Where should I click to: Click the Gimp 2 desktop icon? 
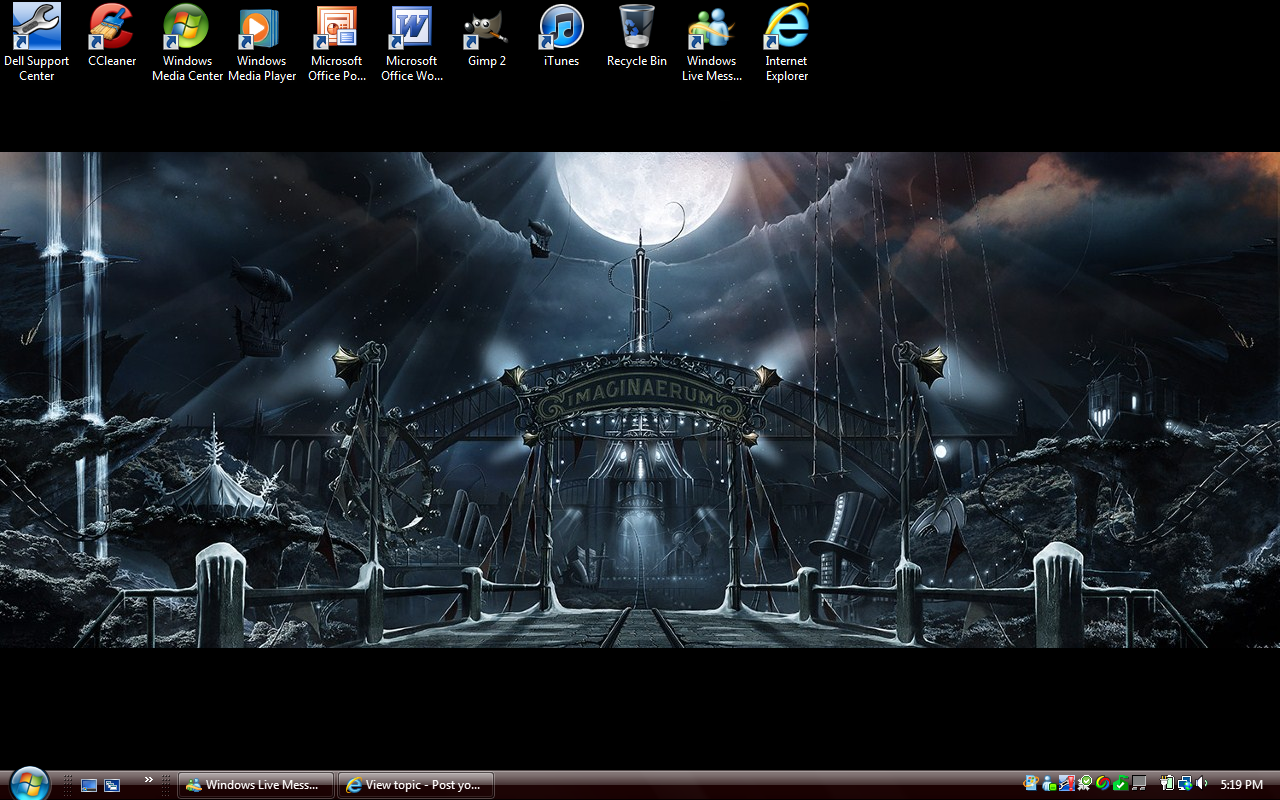[487, 28]
